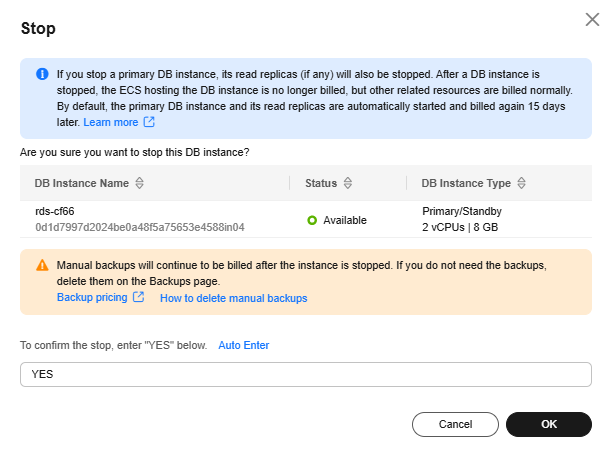Viewport: 614px width, 461px height.
Task: Click the Status column header text
Action: coord(321,184)
